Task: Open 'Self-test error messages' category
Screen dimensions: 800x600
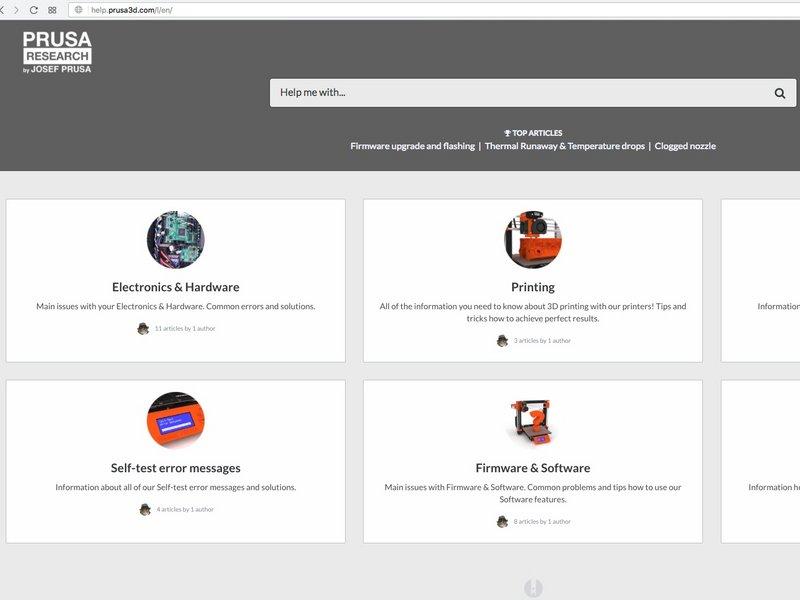Action: [176, 468]
